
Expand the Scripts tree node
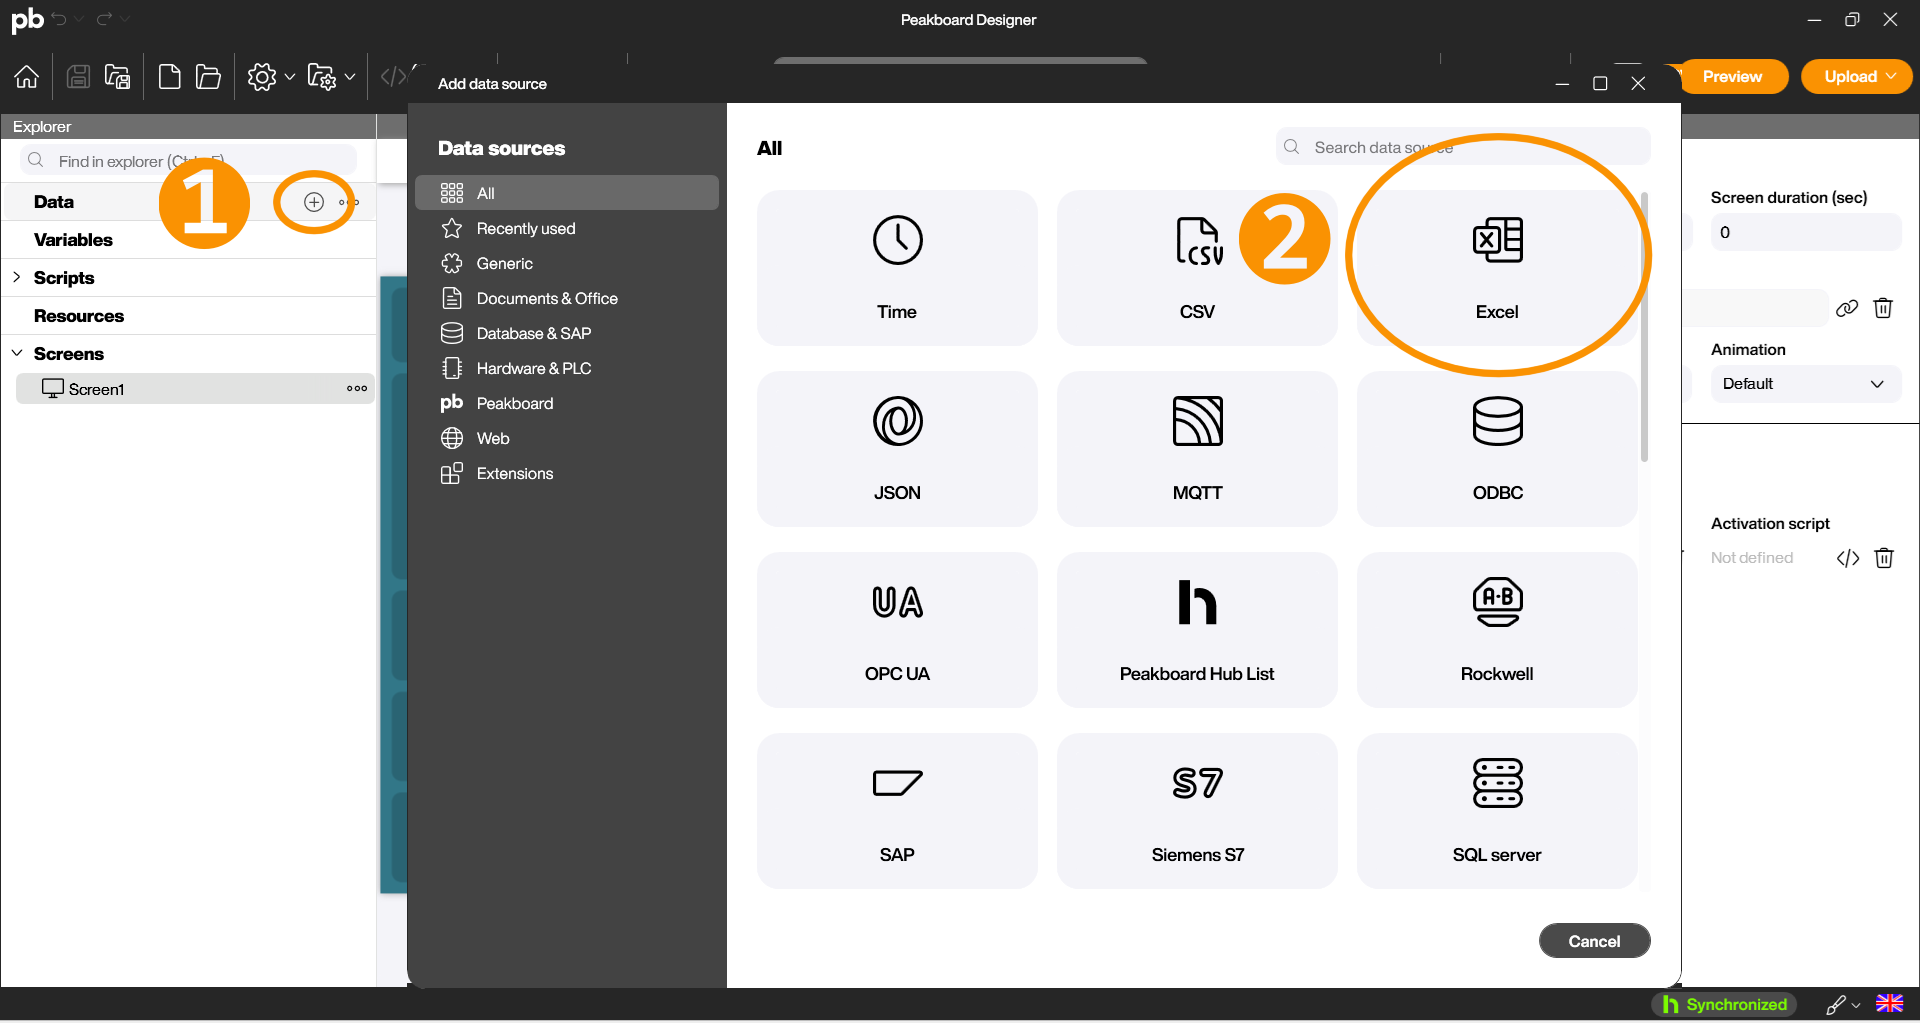pos(17,277)
